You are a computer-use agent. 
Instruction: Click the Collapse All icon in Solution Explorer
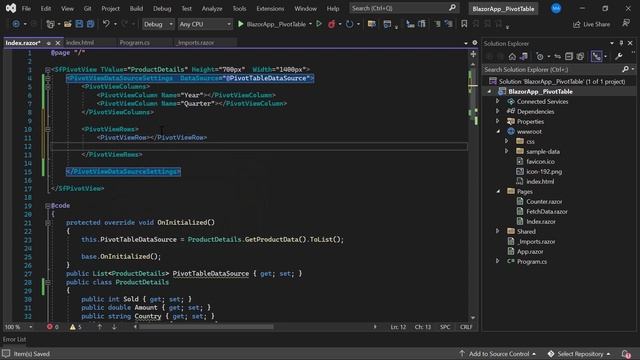pos(569,56)
